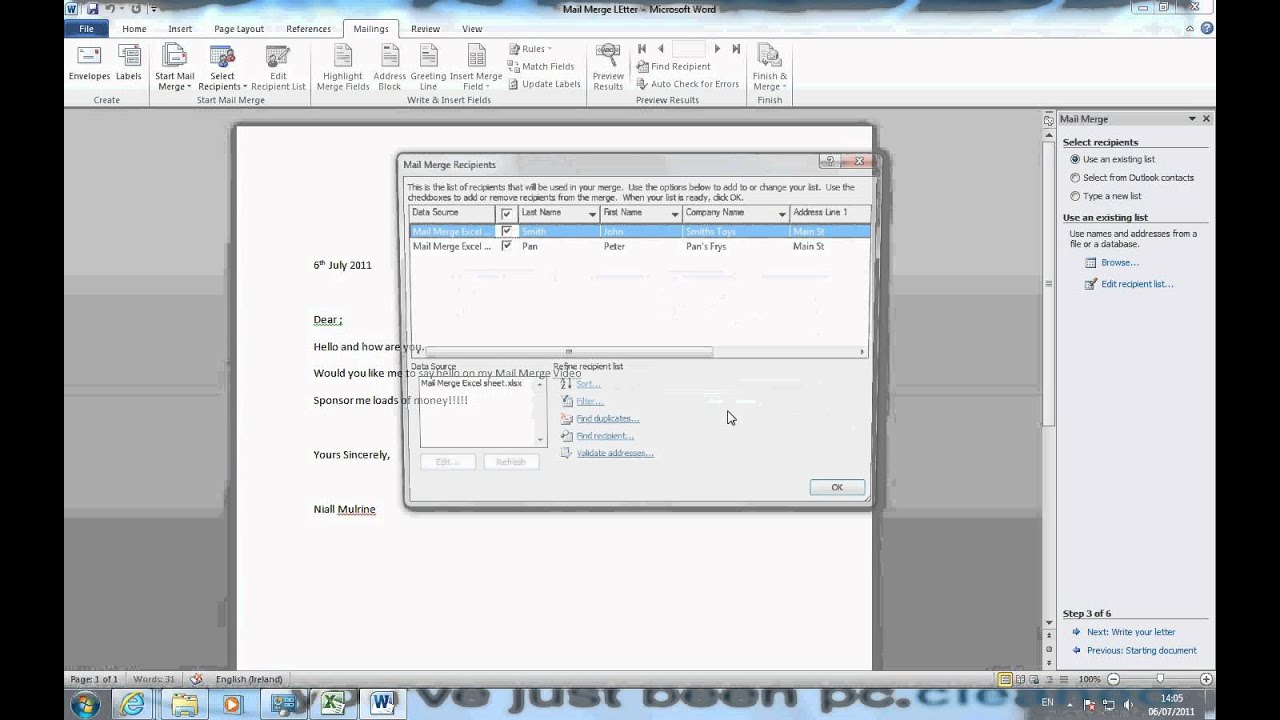Click the Match Fields command
This screenshot has width=1280, height=720.
click(541, 66)
